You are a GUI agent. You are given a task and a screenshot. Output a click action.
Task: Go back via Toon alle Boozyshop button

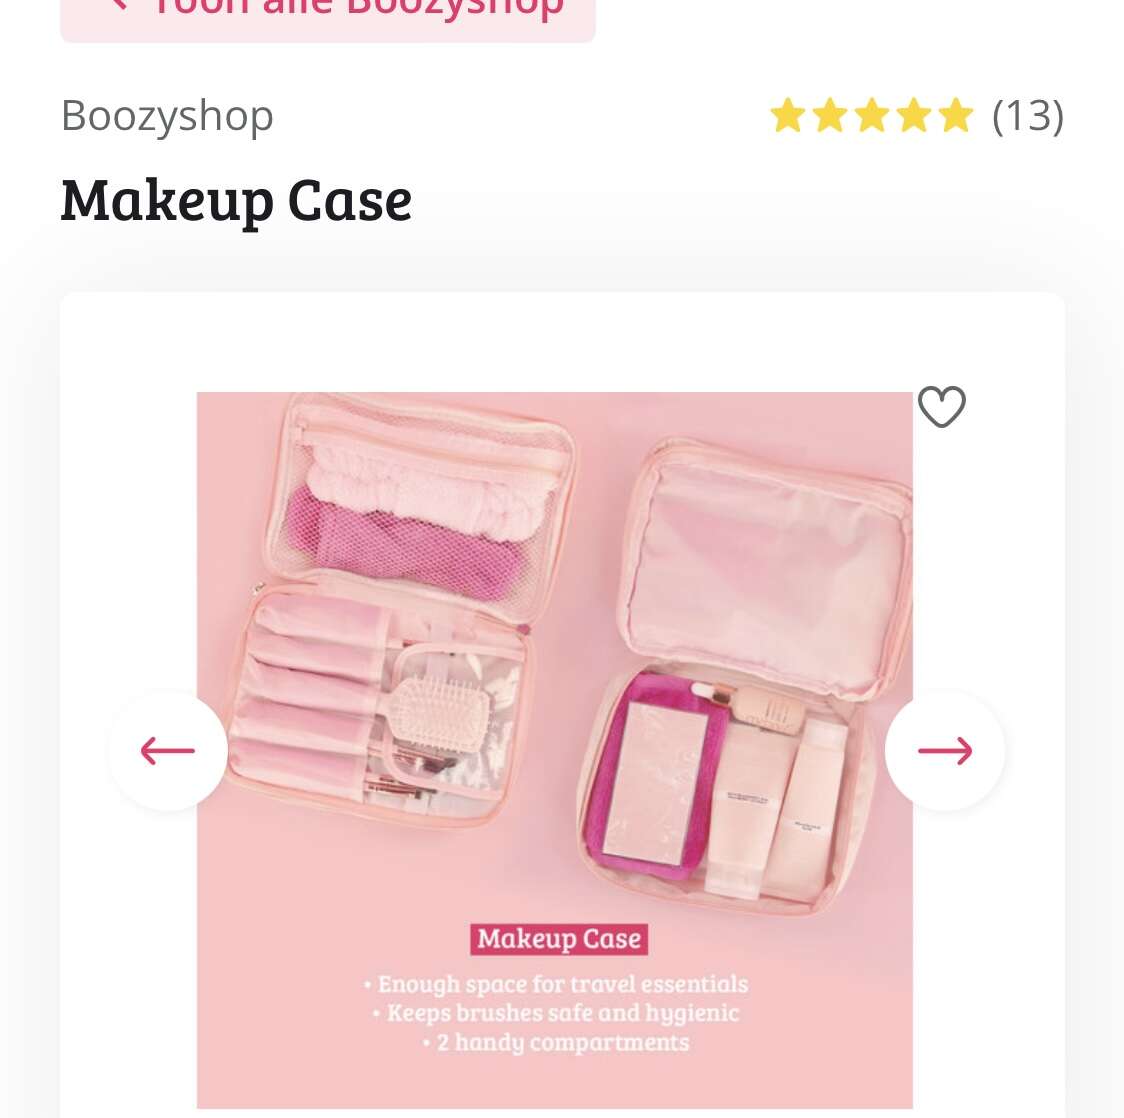click(328, 14)
